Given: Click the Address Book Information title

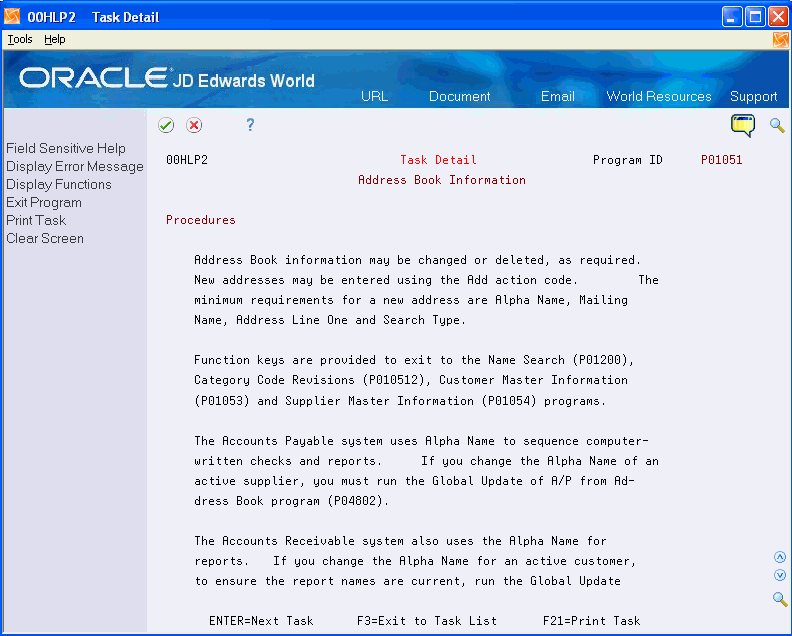Looking at the screenshot, I should tap(441, 180).
